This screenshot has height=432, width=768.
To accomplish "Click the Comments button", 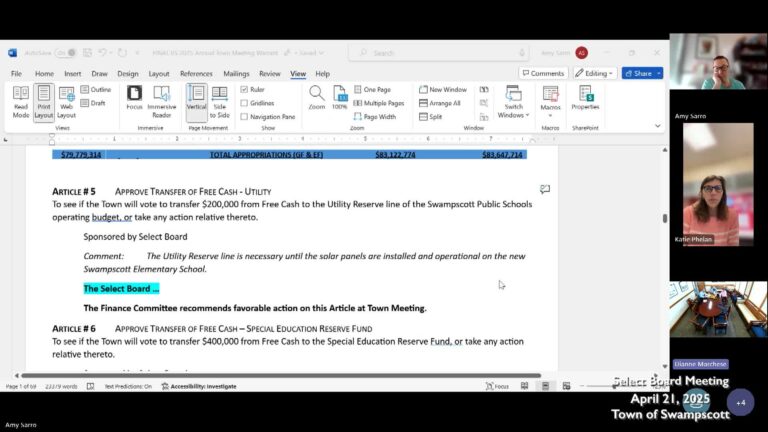I will [543, 73].
